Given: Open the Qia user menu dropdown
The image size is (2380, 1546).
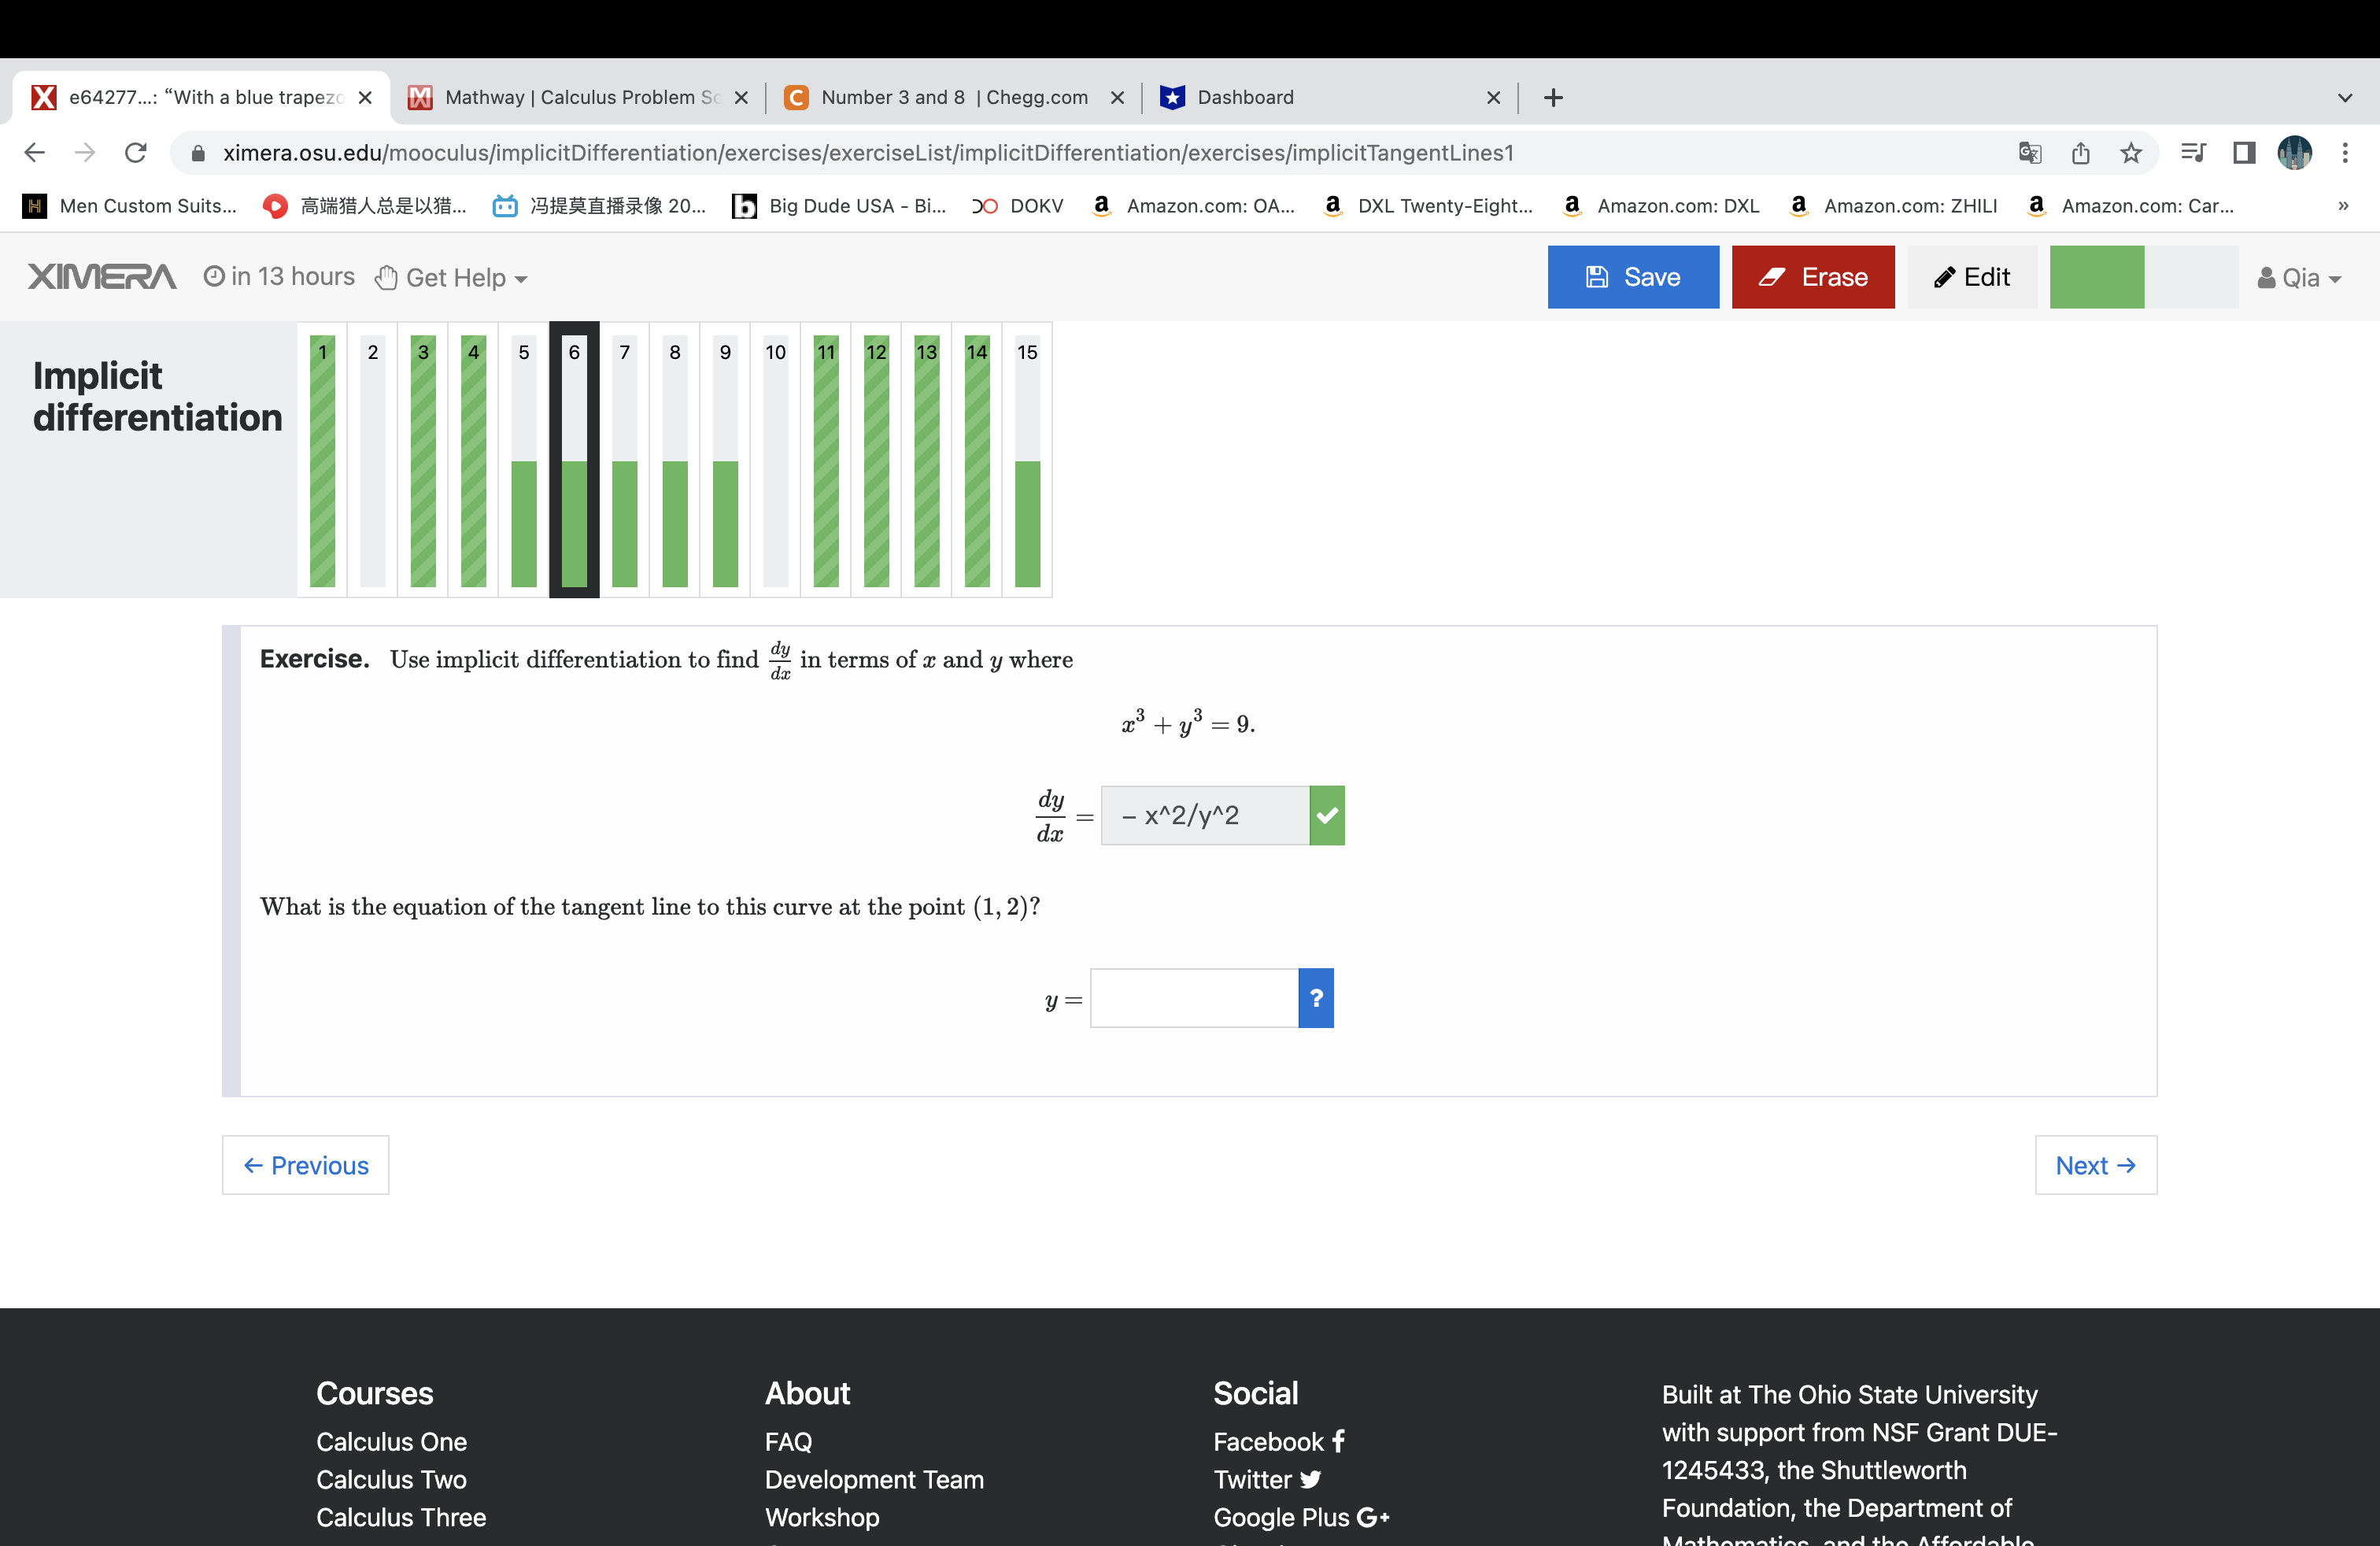Looking at the screenshot, I should [2298, 278].
